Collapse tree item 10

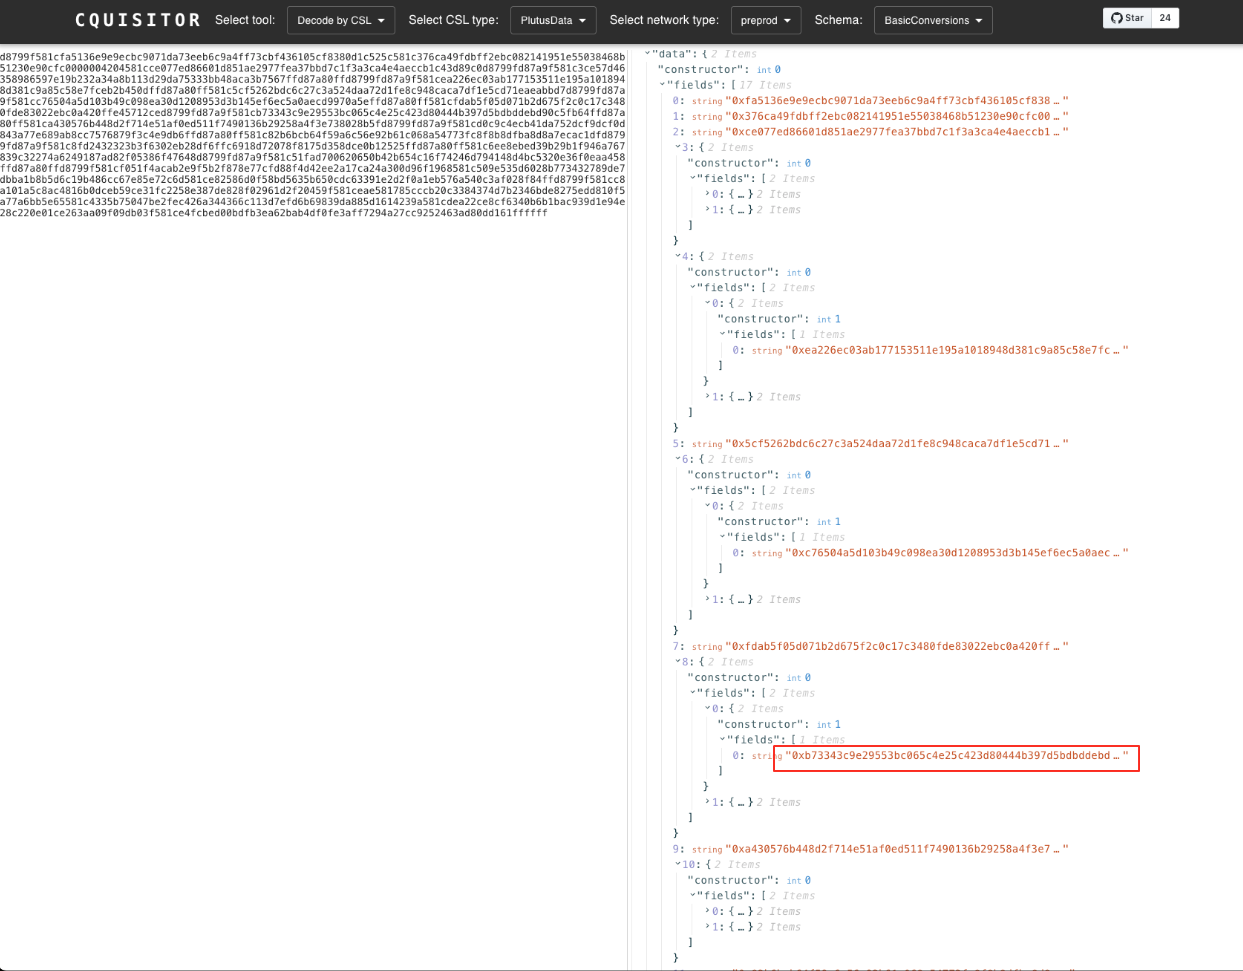tap(678, 864)
